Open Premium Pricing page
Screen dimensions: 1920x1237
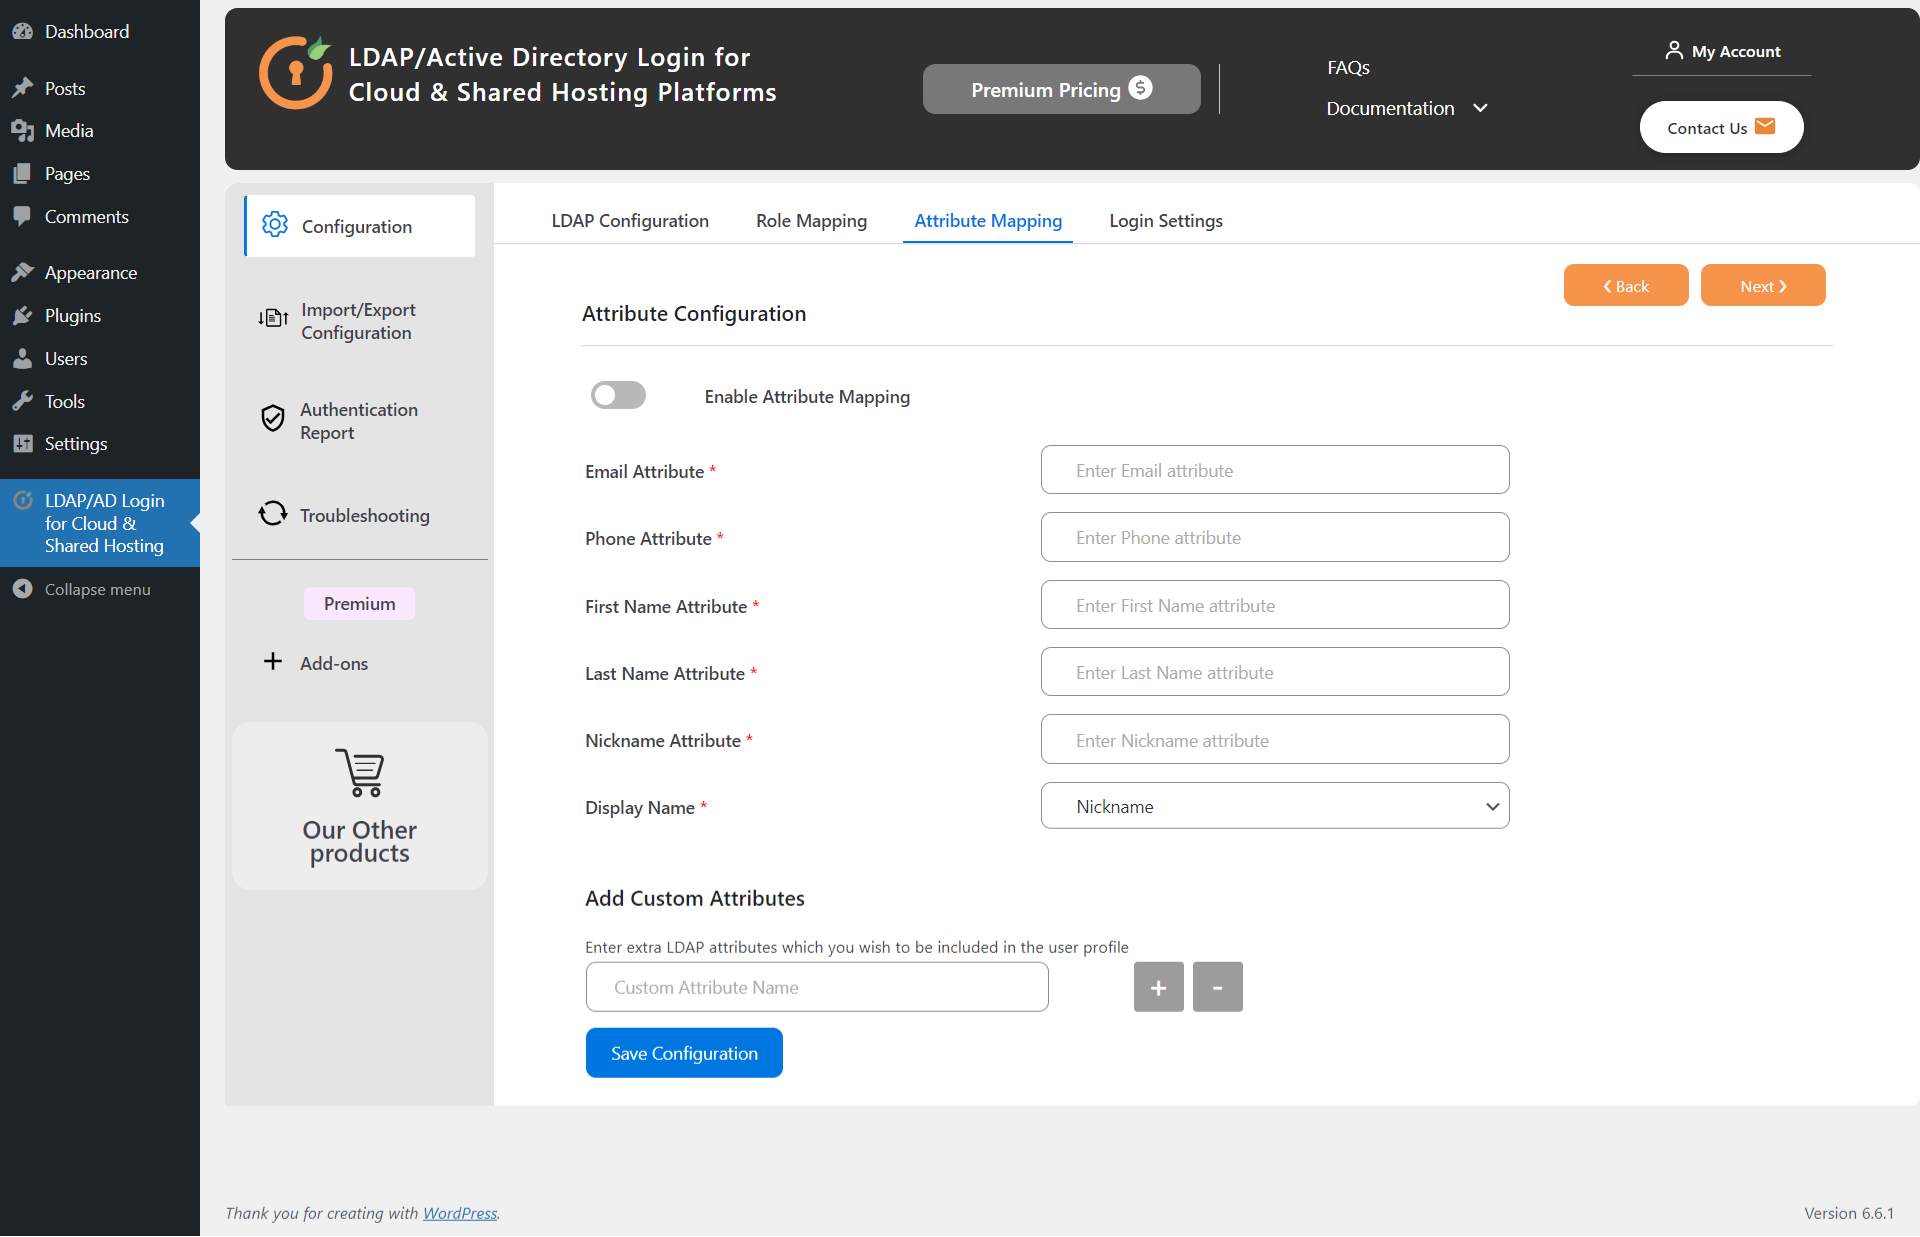point(1061,89)
